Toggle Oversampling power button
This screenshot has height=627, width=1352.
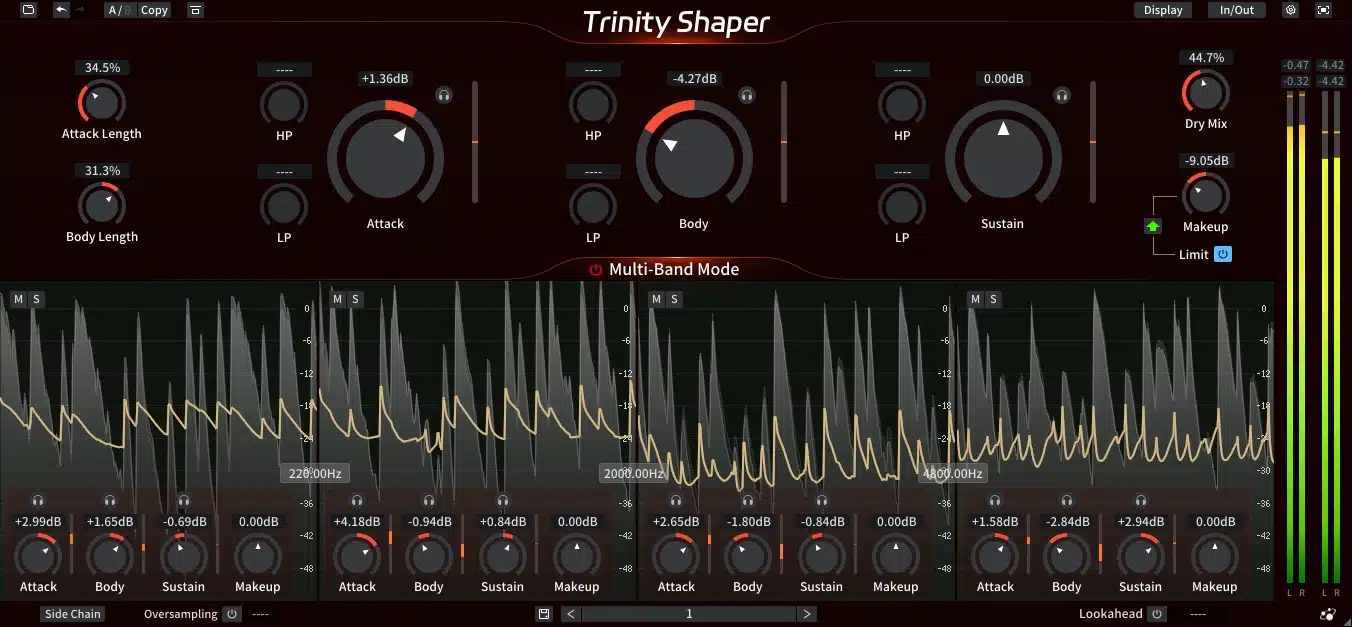coord(232,614)
